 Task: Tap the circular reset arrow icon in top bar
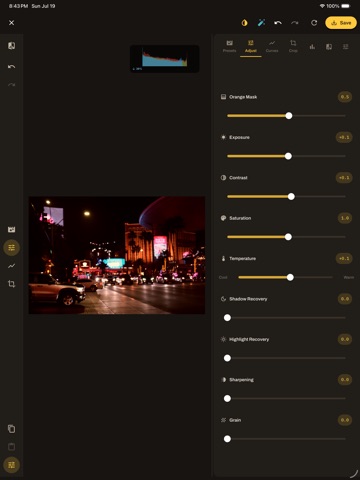(x=314, y=23)
